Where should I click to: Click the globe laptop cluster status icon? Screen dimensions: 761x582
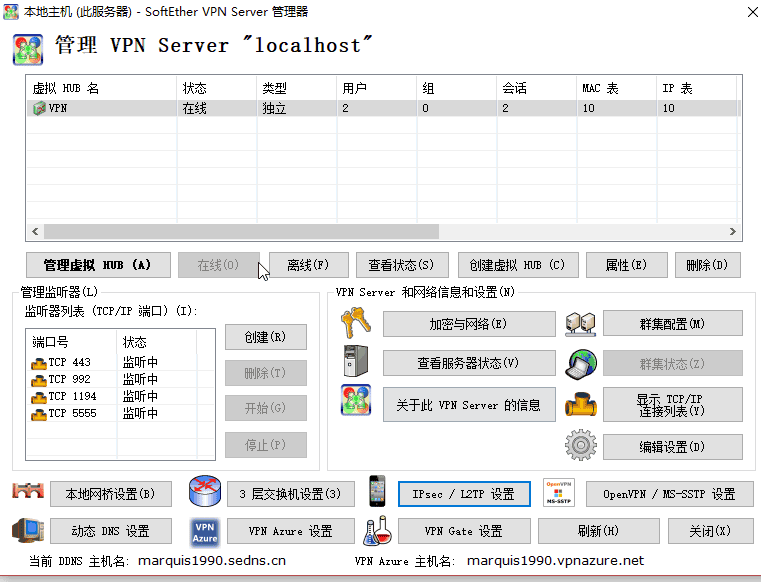pyautogui.click(x=580, y=364)
